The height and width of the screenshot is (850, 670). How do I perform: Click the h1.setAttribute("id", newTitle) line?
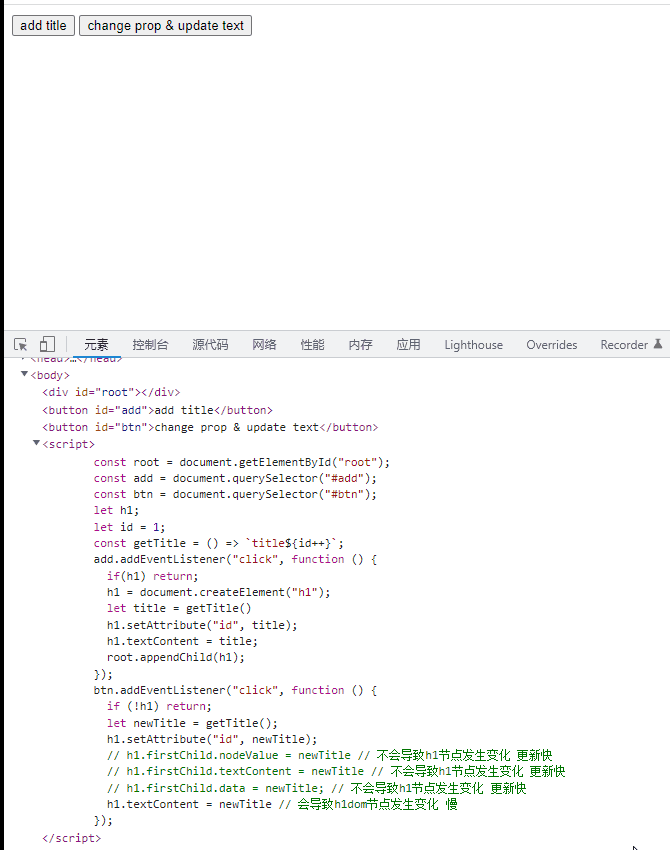[212, 739]
